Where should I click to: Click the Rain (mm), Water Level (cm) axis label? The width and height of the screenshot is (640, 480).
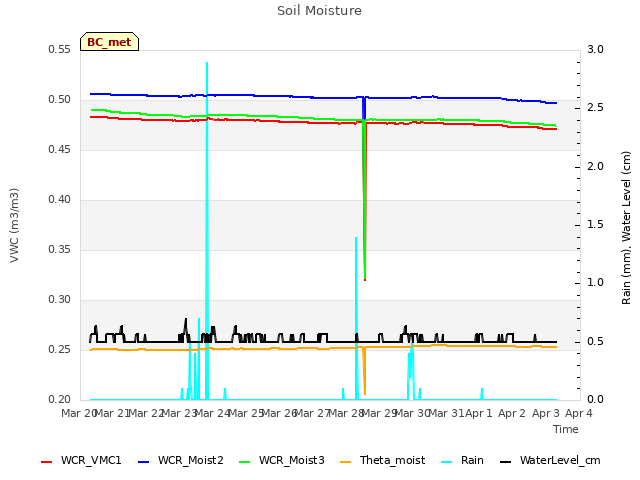pos(626,228)
